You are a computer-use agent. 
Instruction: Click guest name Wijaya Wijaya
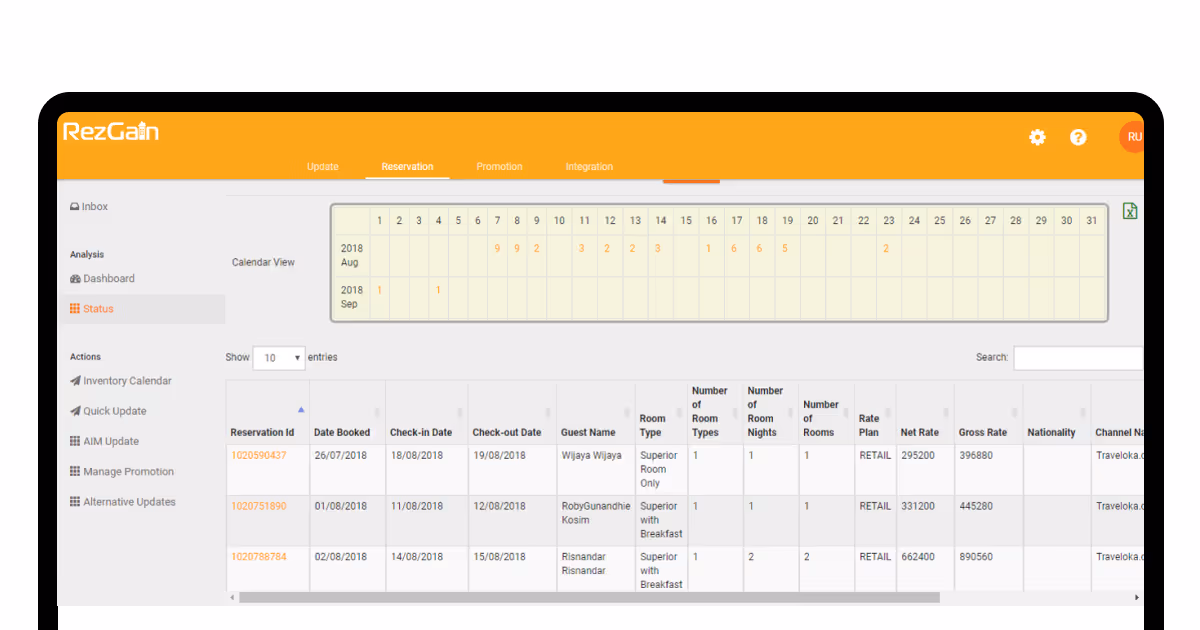[x=592, y=456]
